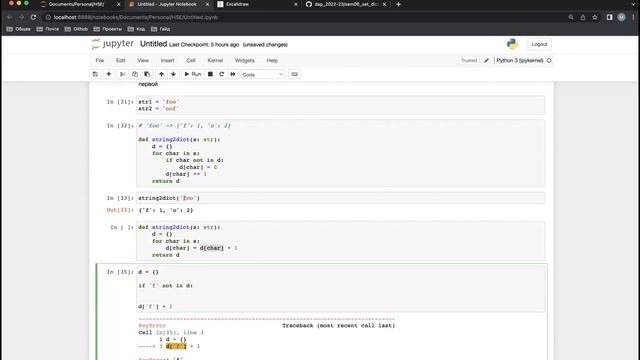Open the command palette keyboard icon
Image resolution: width=640 pixels, height=360 pixels.
[x=294, y=74]
